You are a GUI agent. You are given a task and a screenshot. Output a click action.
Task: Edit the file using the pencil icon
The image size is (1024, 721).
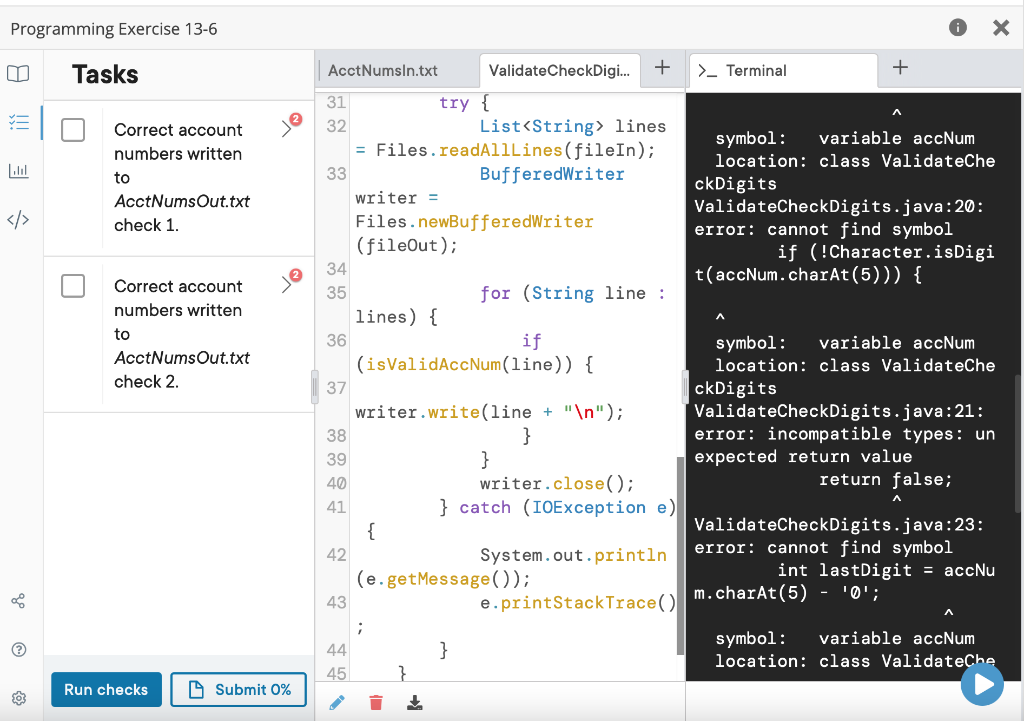[x=337, y=702]
